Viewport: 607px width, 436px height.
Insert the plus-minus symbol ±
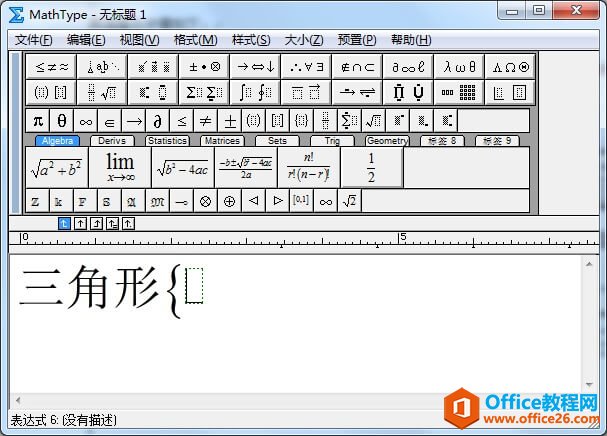(x=230, y=121)
